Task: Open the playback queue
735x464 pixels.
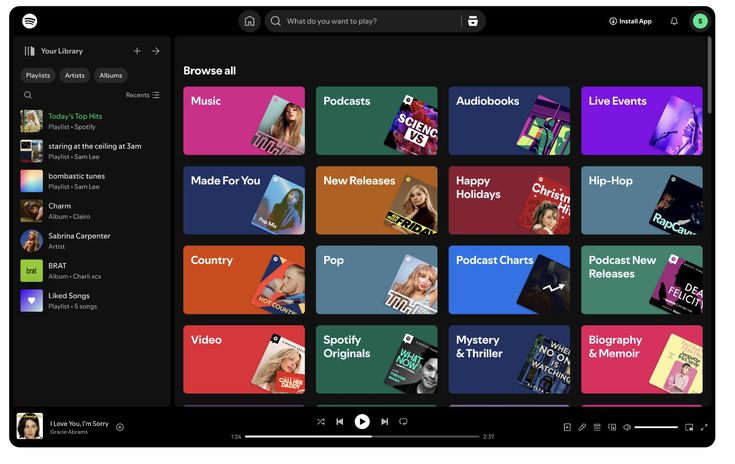Action: [597, 427]
